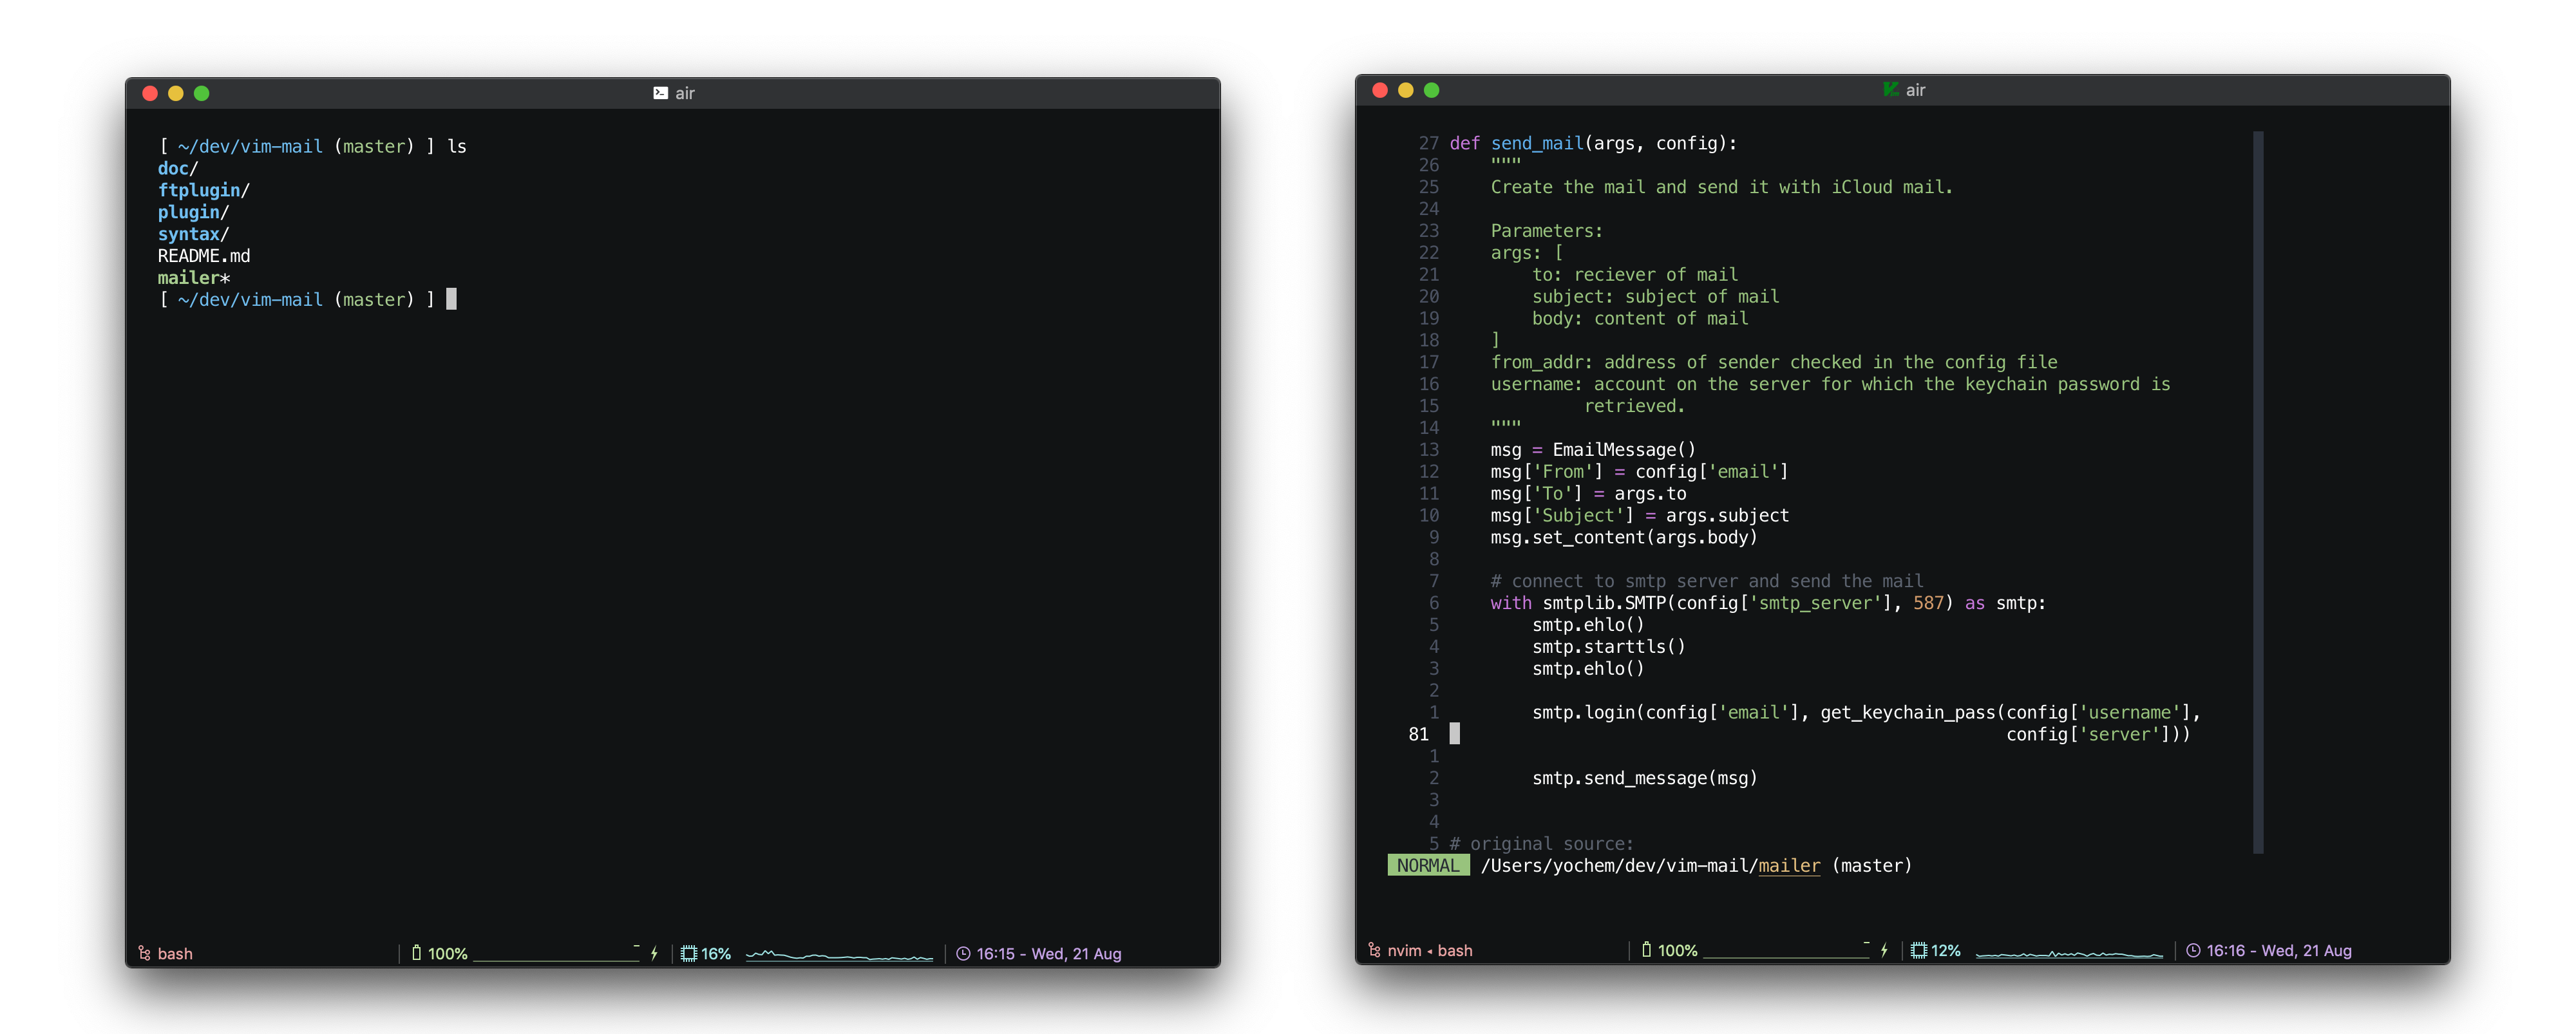Click the block cursor at the bottom prompt

pos(451,299)
